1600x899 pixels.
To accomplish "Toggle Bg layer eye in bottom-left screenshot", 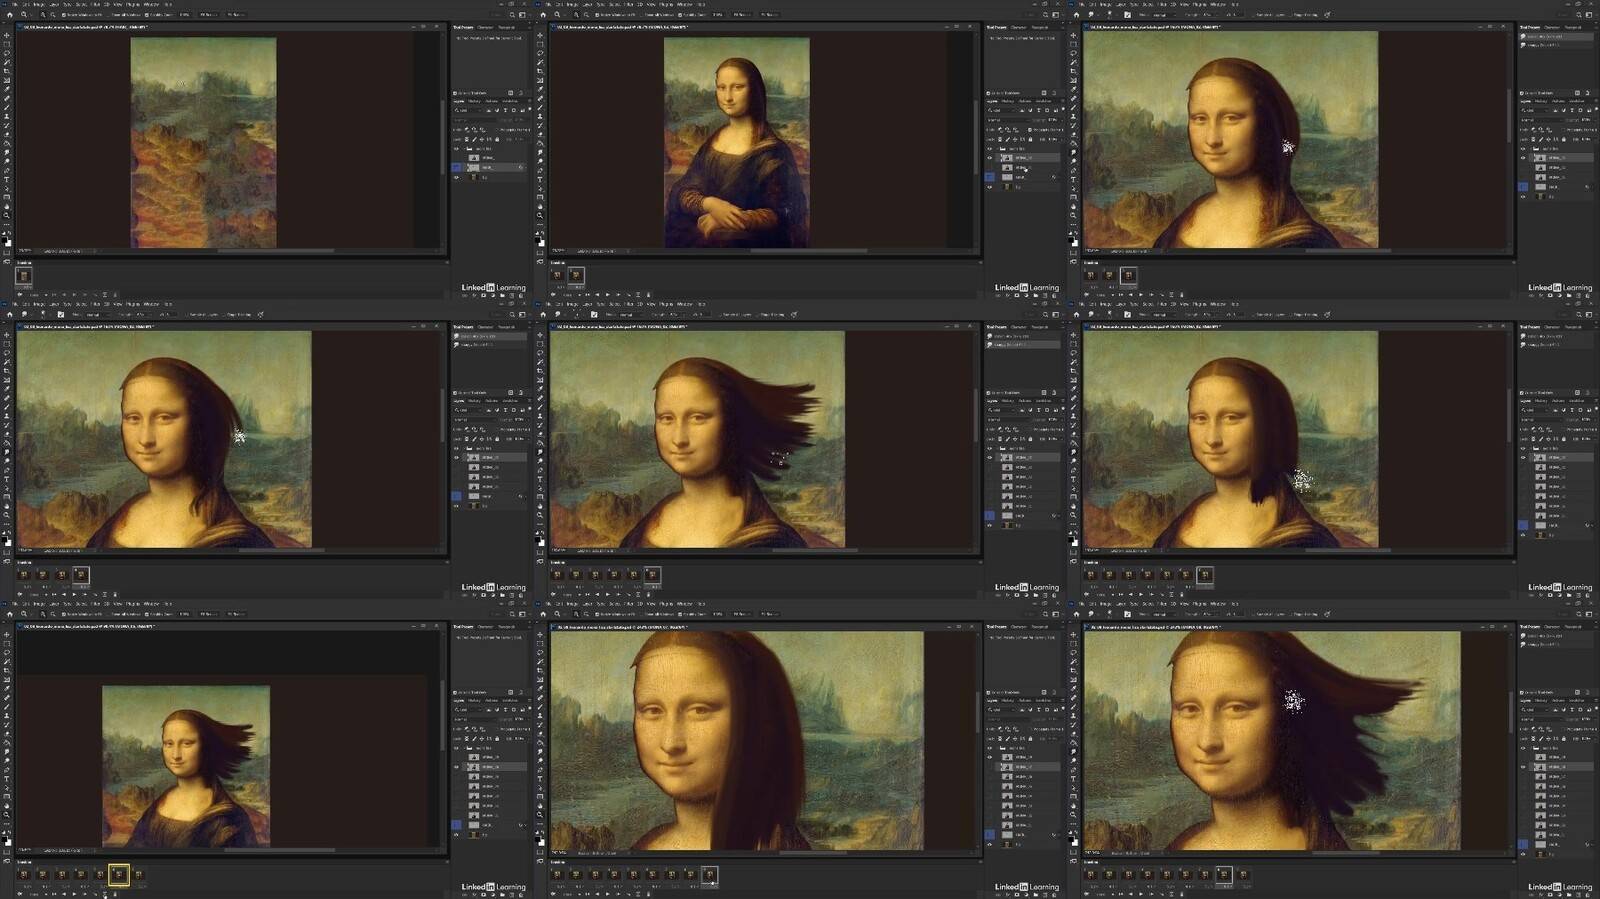I will point(455,834).
